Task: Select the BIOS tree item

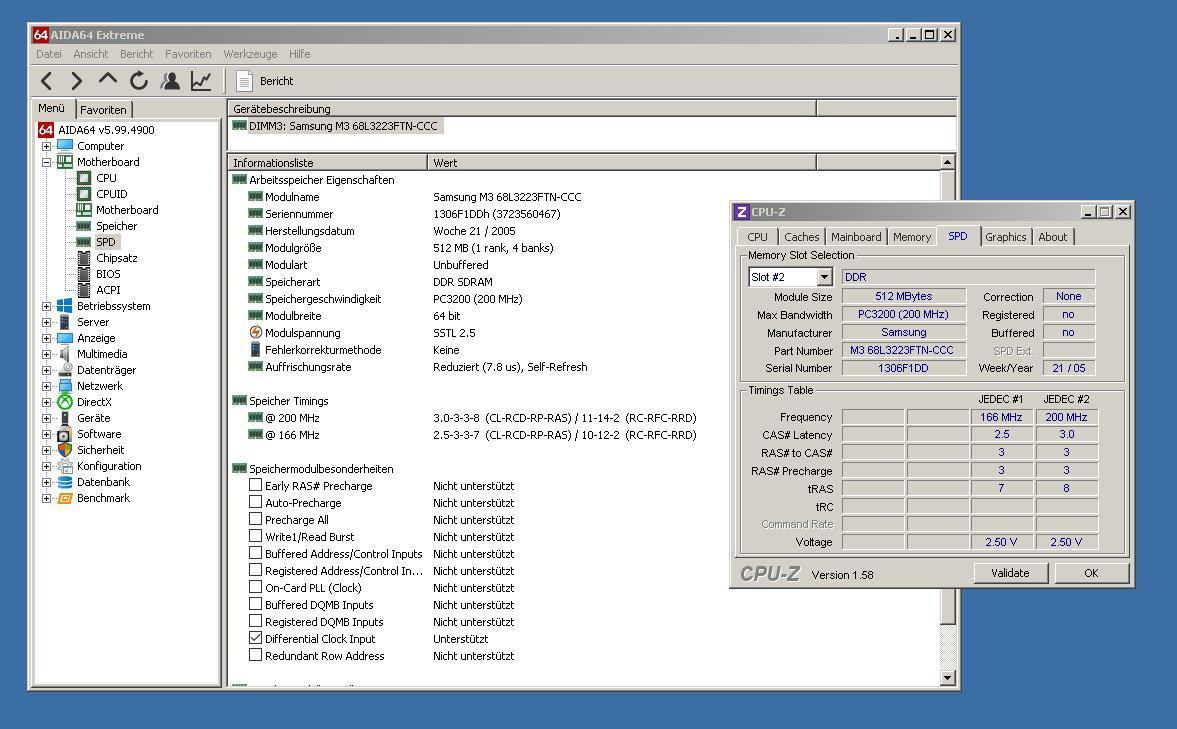Action: tap(108, 274)
